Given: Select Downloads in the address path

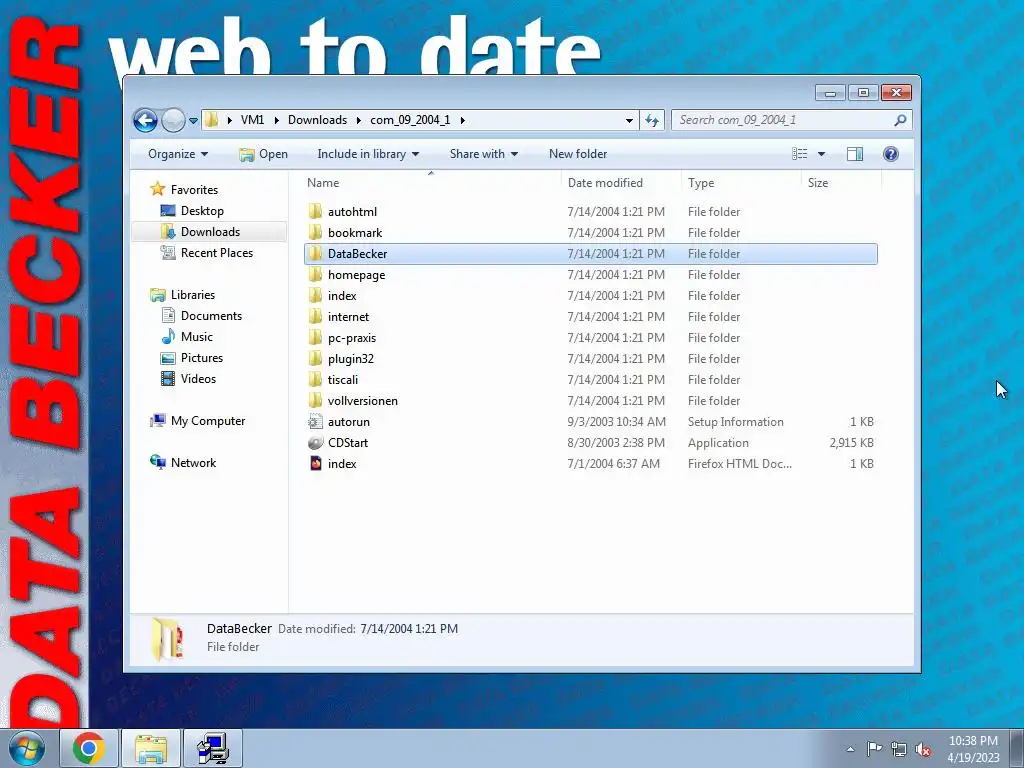Looking at the screenshot, I should tap(317, 120).
